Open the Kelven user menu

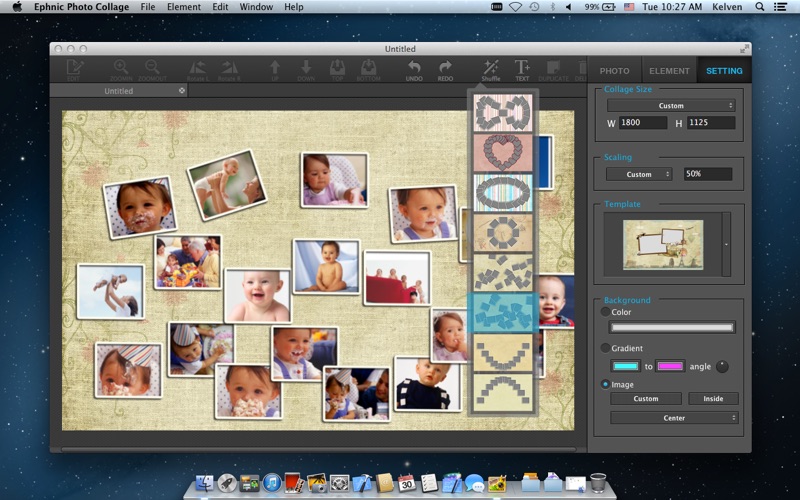pos(727,7)
